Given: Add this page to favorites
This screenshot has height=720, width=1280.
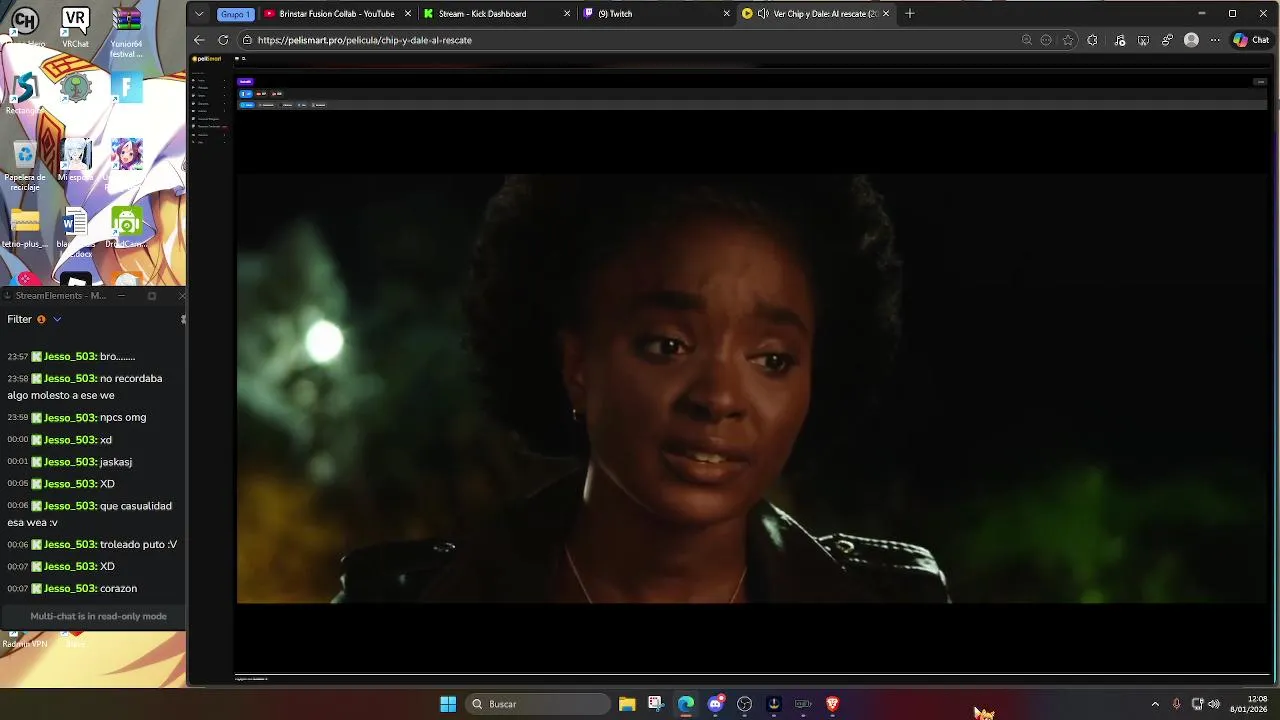Looking at the screenshot, I should [1068, 40].
